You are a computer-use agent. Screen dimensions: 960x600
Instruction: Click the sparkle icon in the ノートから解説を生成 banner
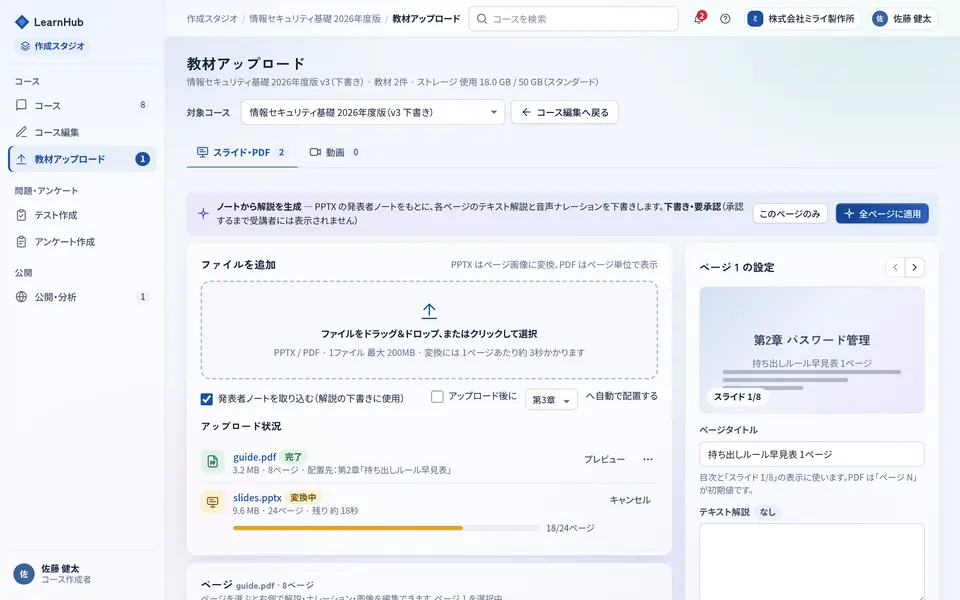pyautogui.click(x=203, y=213)
